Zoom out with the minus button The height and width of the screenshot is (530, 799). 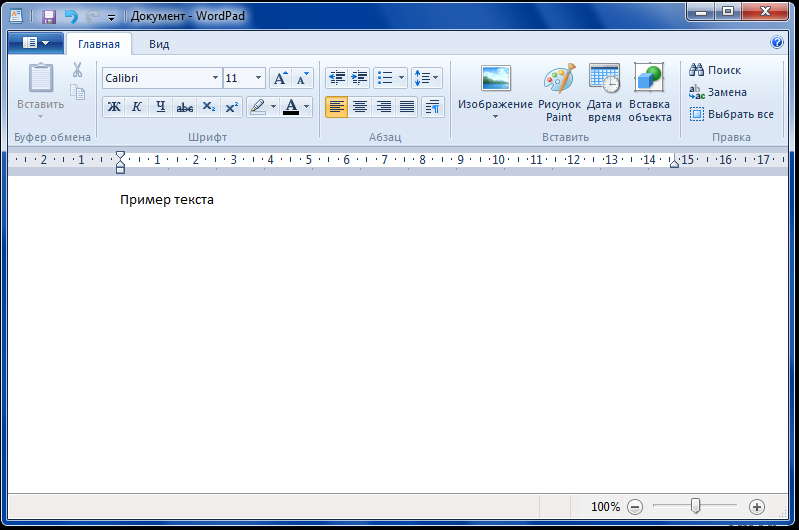coord(635,507)
